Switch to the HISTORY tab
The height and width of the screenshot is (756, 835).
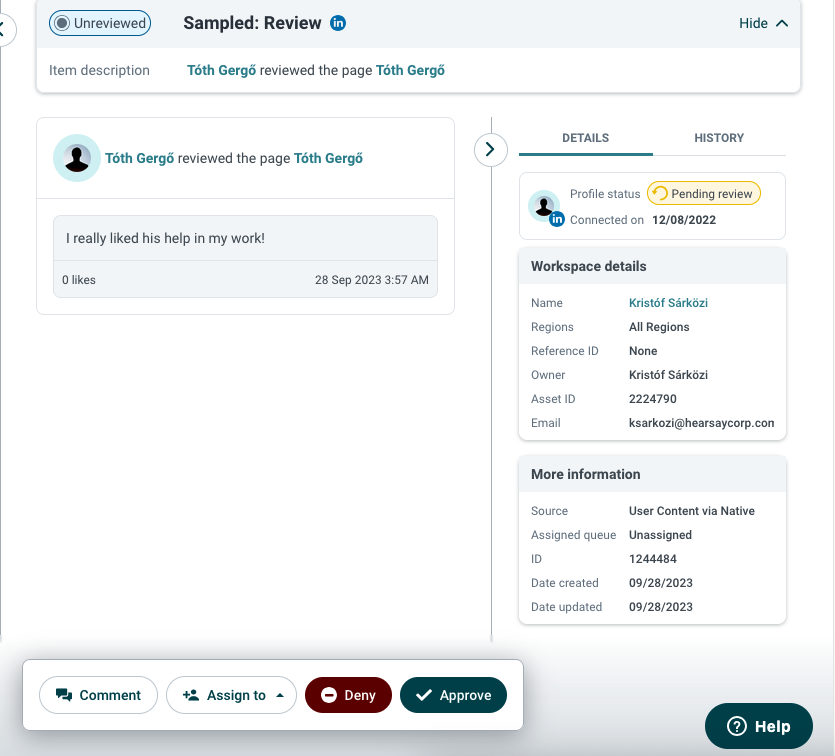[719, 138]
